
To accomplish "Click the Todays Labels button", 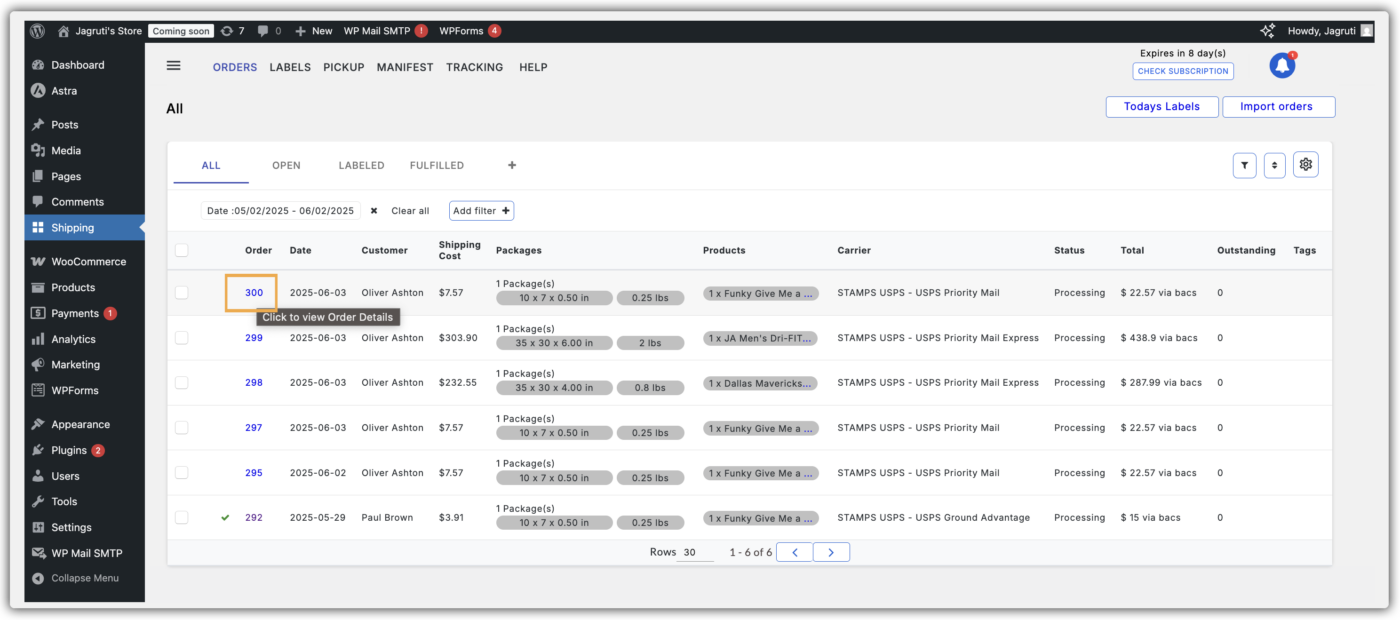I will coord(1162,107).
